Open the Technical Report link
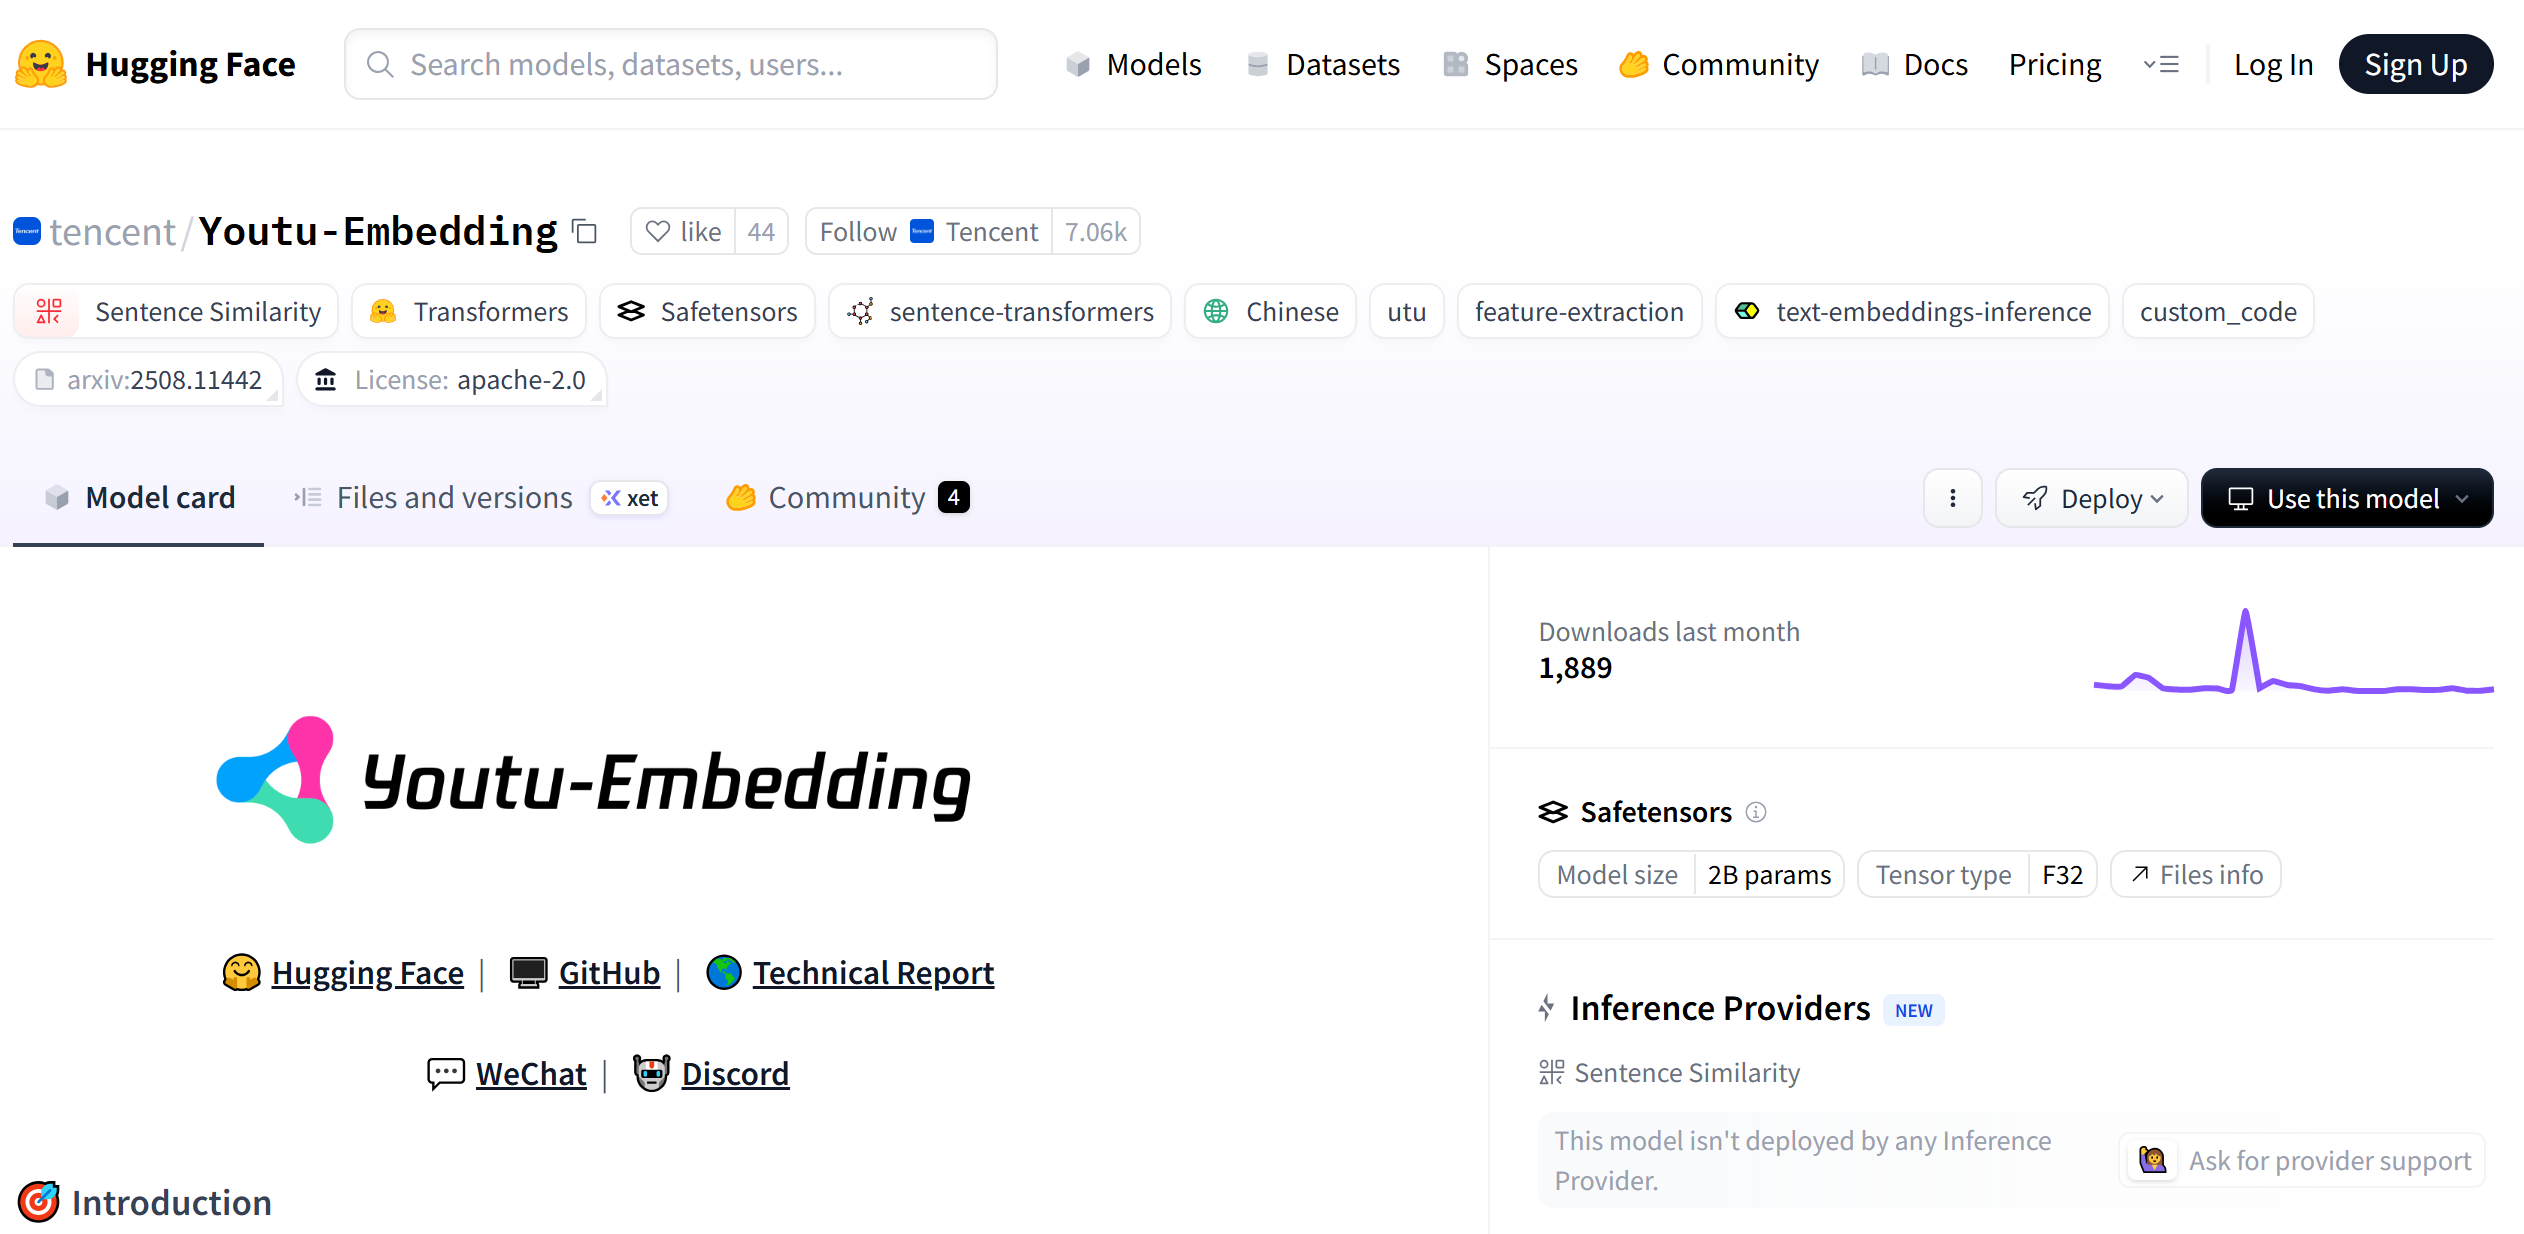Image resolution: width=2524 pixels, height=1234 pixels. (x=873, y=973)
